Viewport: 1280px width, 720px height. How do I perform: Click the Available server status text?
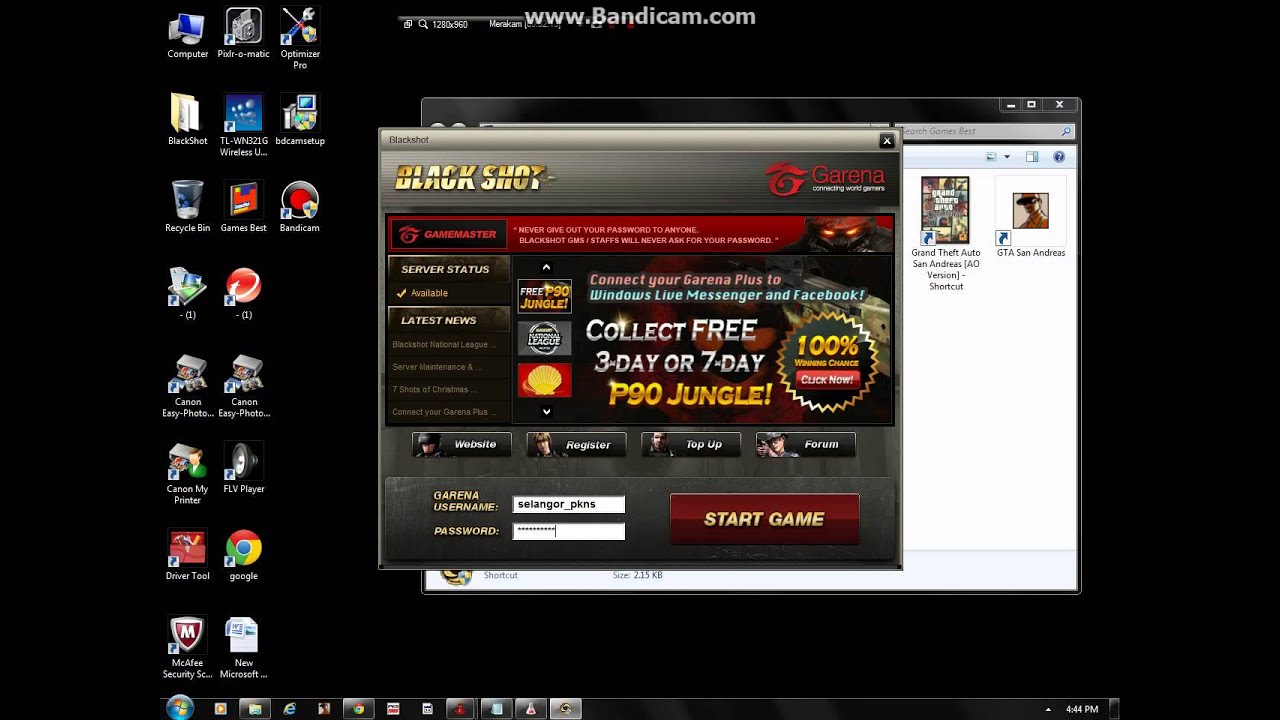pyautogui.click(x=429, y=293)
